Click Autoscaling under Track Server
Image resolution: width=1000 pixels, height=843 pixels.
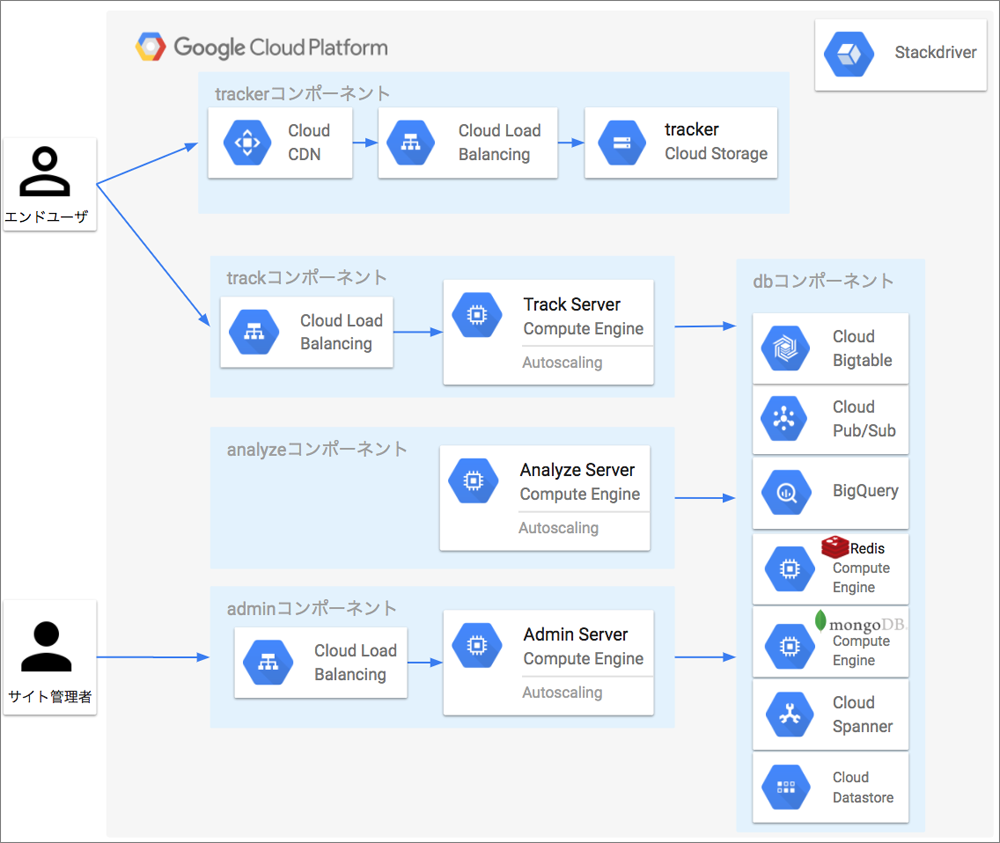point(562,362)
